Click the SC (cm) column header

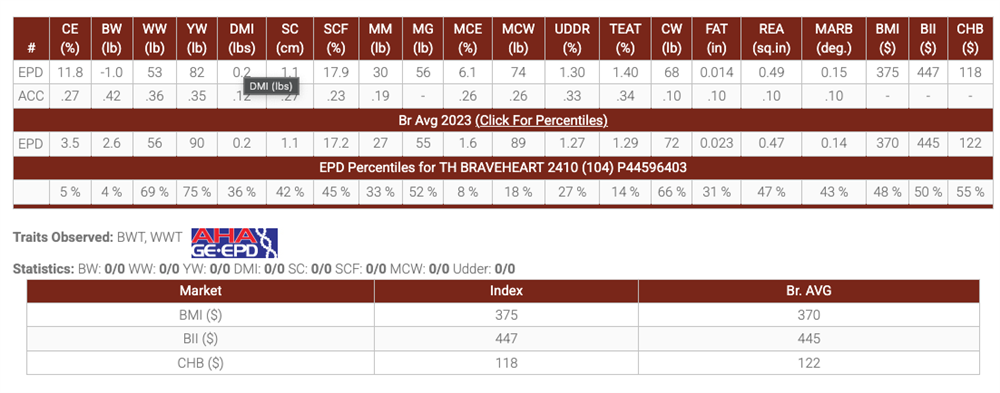tap(288, 38)
